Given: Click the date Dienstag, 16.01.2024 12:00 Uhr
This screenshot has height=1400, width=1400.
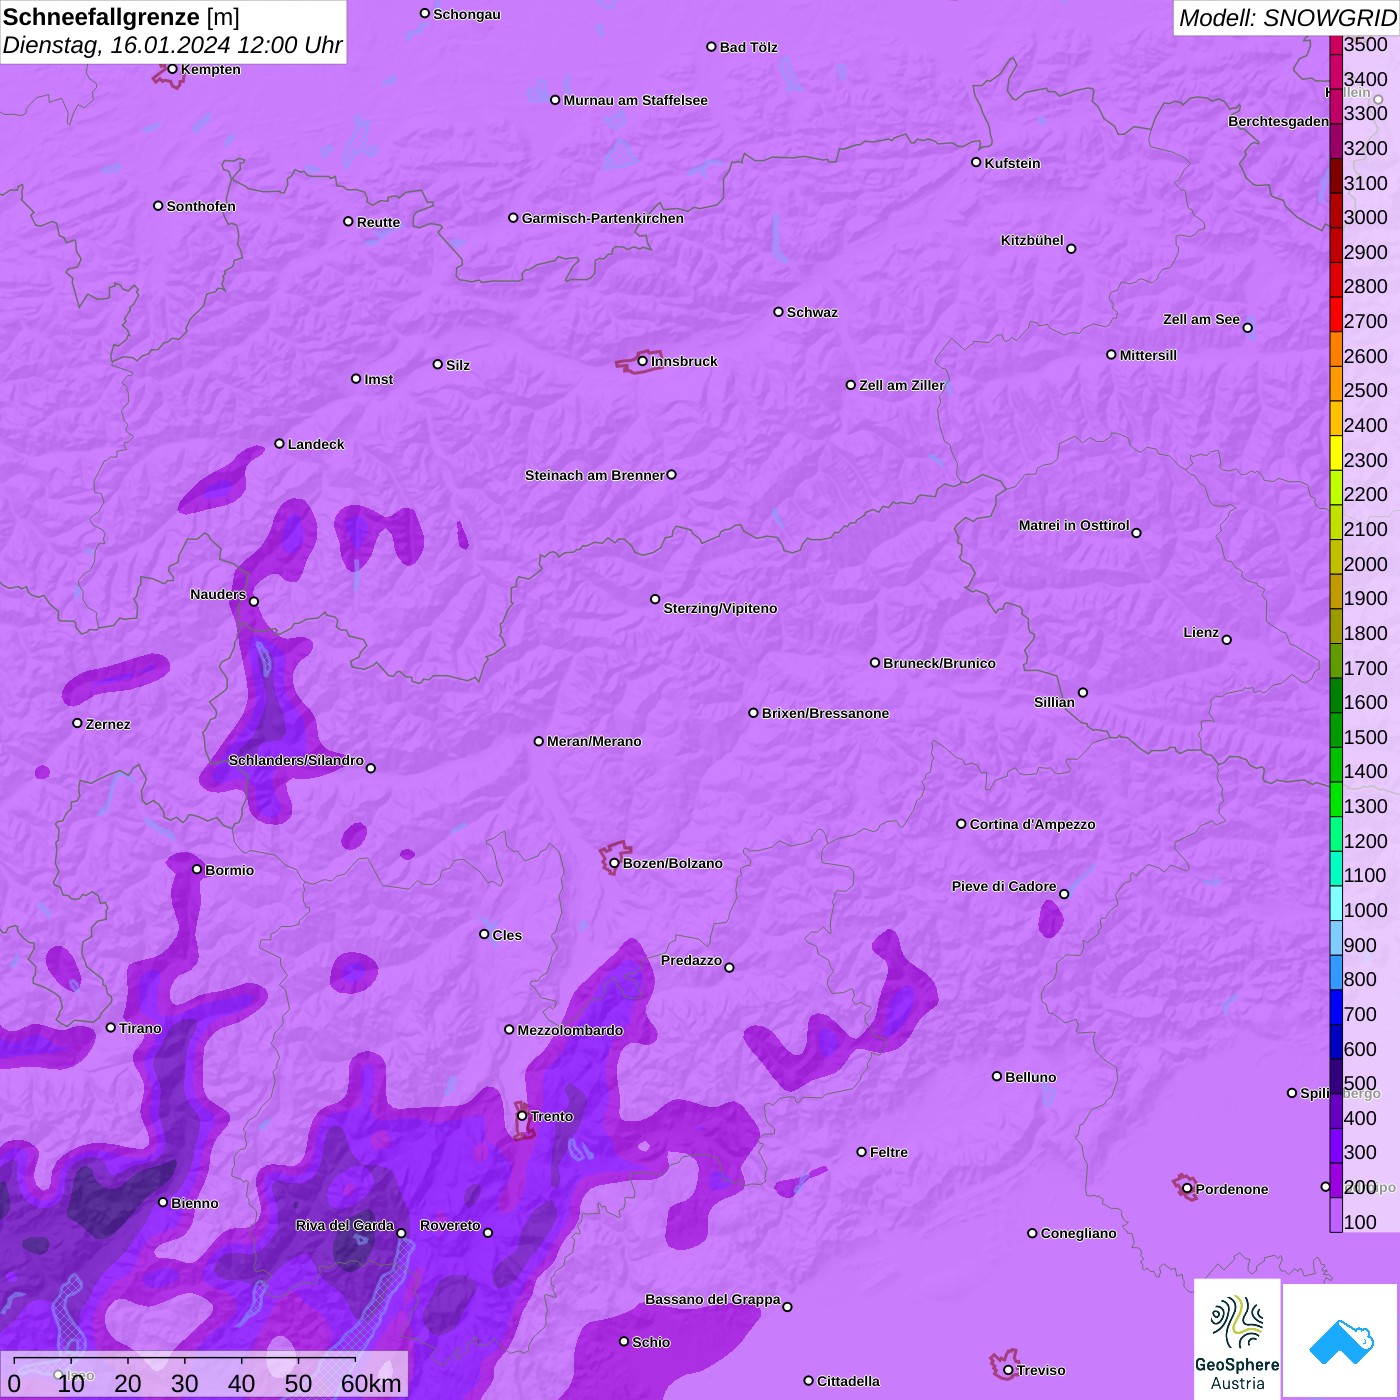Looking at the screenshot, I should (172, 45).
